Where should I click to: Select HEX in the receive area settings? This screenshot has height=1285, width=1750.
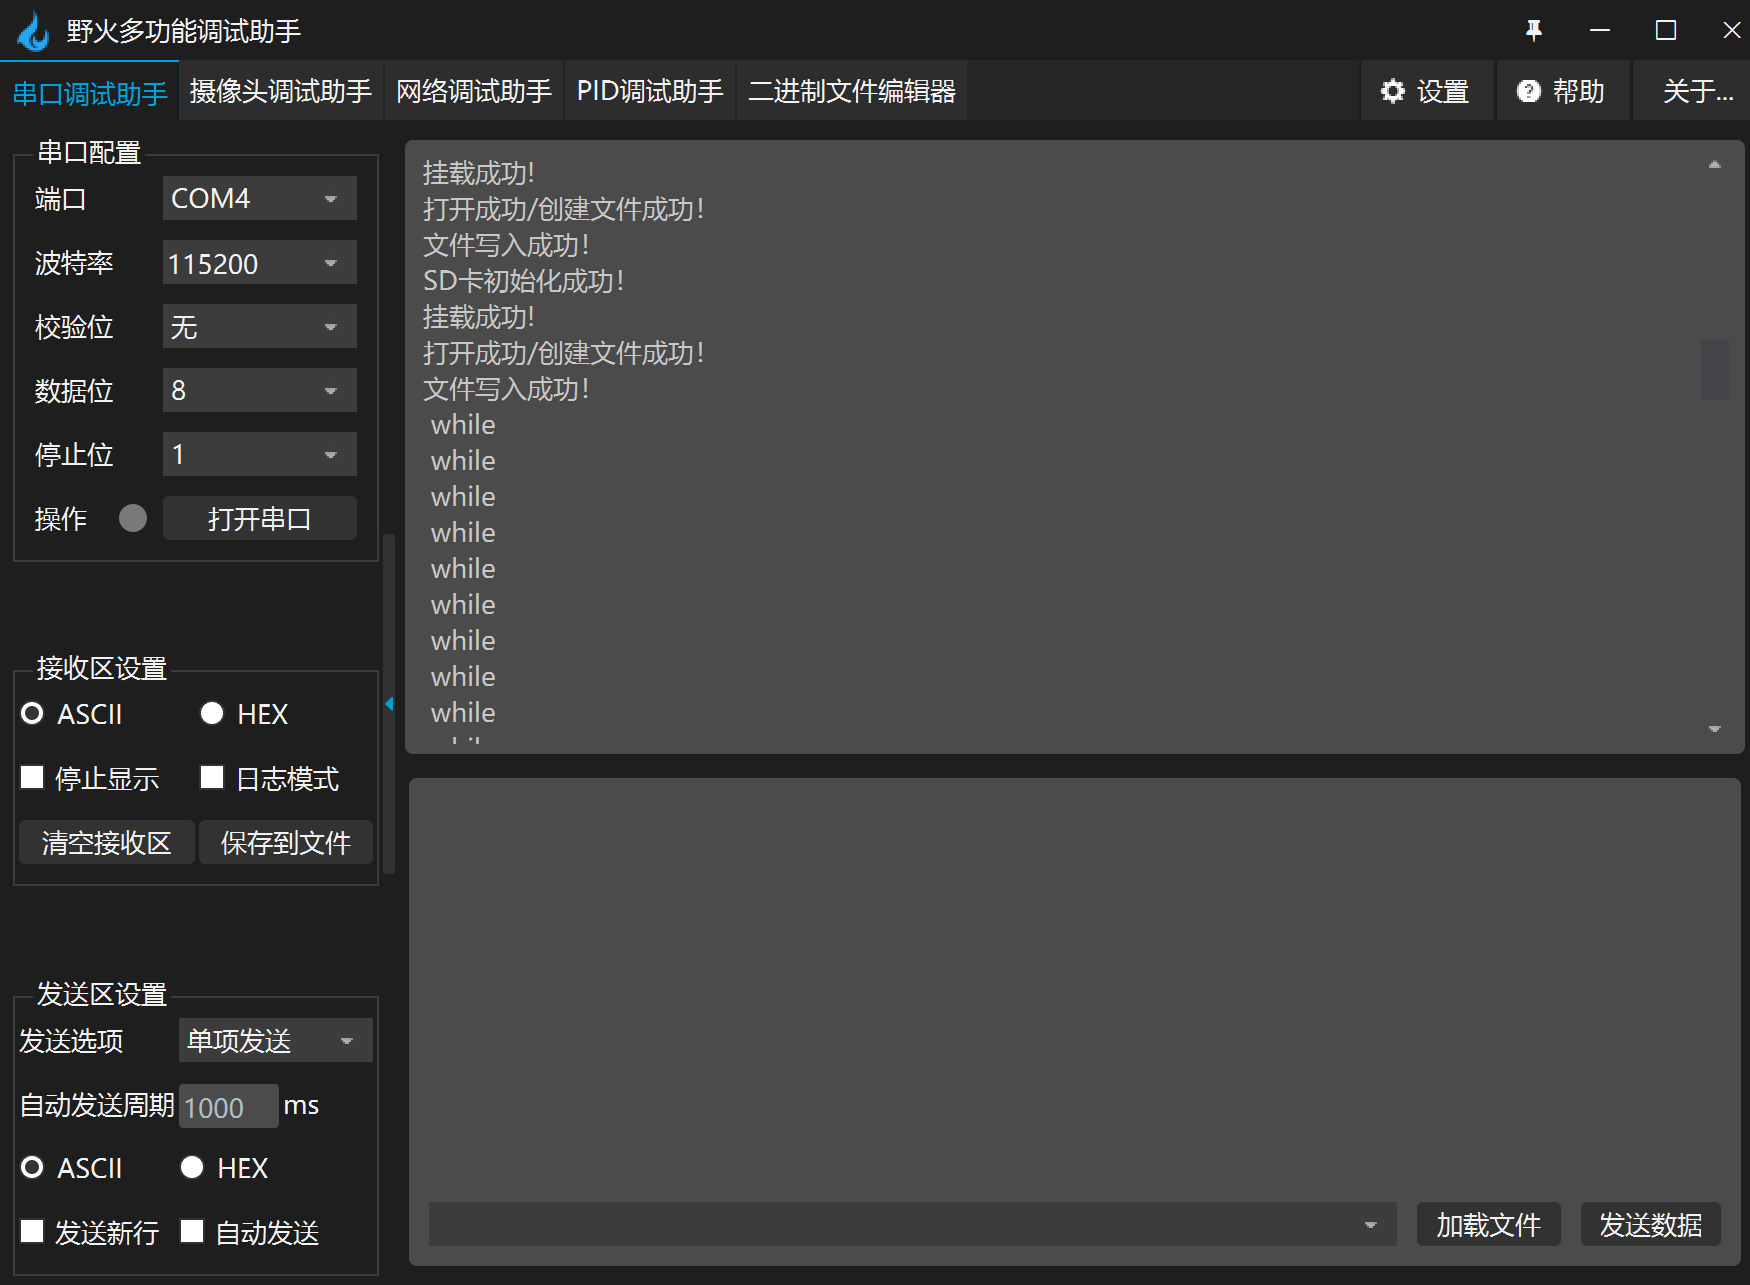click(x=212, y=713)
